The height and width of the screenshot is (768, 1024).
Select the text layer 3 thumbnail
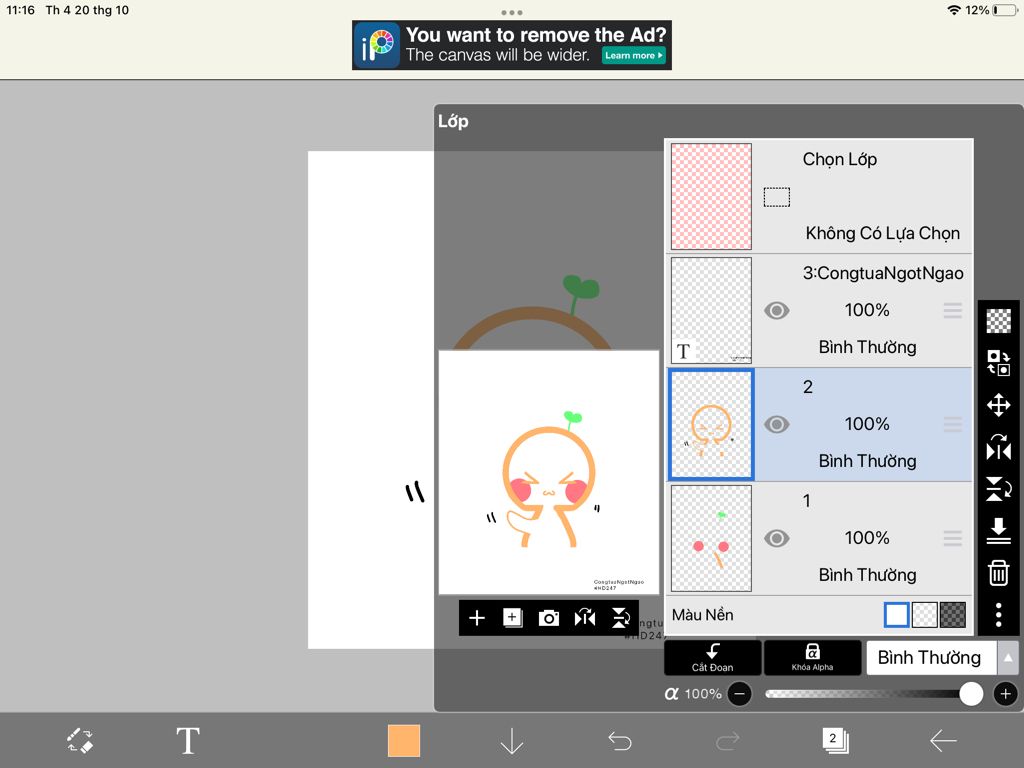711,310
